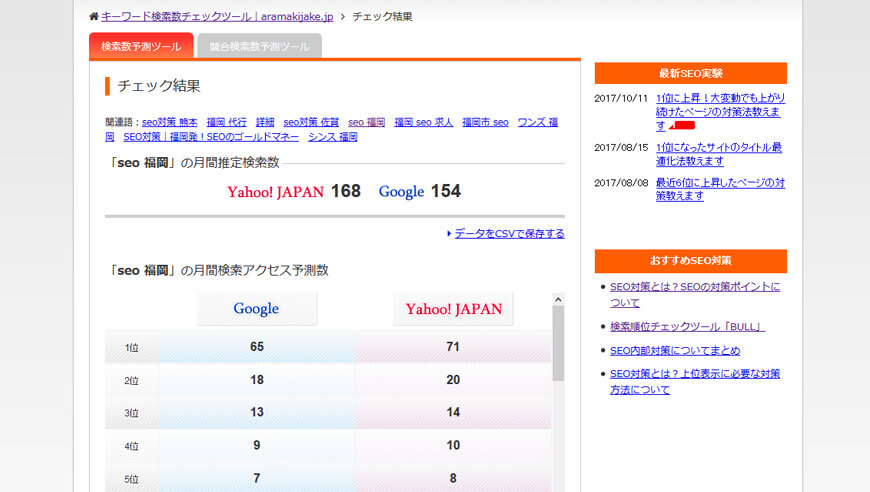This screenshot has height=492, width=870.
Task: Click the '福岡市 seo' related keyword
Action: [485, 122]
